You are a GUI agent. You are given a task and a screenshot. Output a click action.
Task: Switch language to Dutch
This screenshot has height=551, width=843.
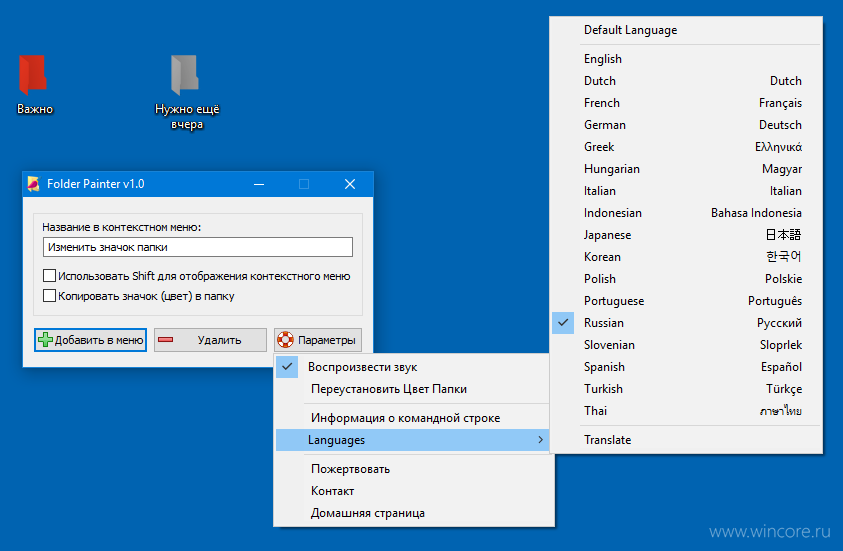tap(686, 81)
